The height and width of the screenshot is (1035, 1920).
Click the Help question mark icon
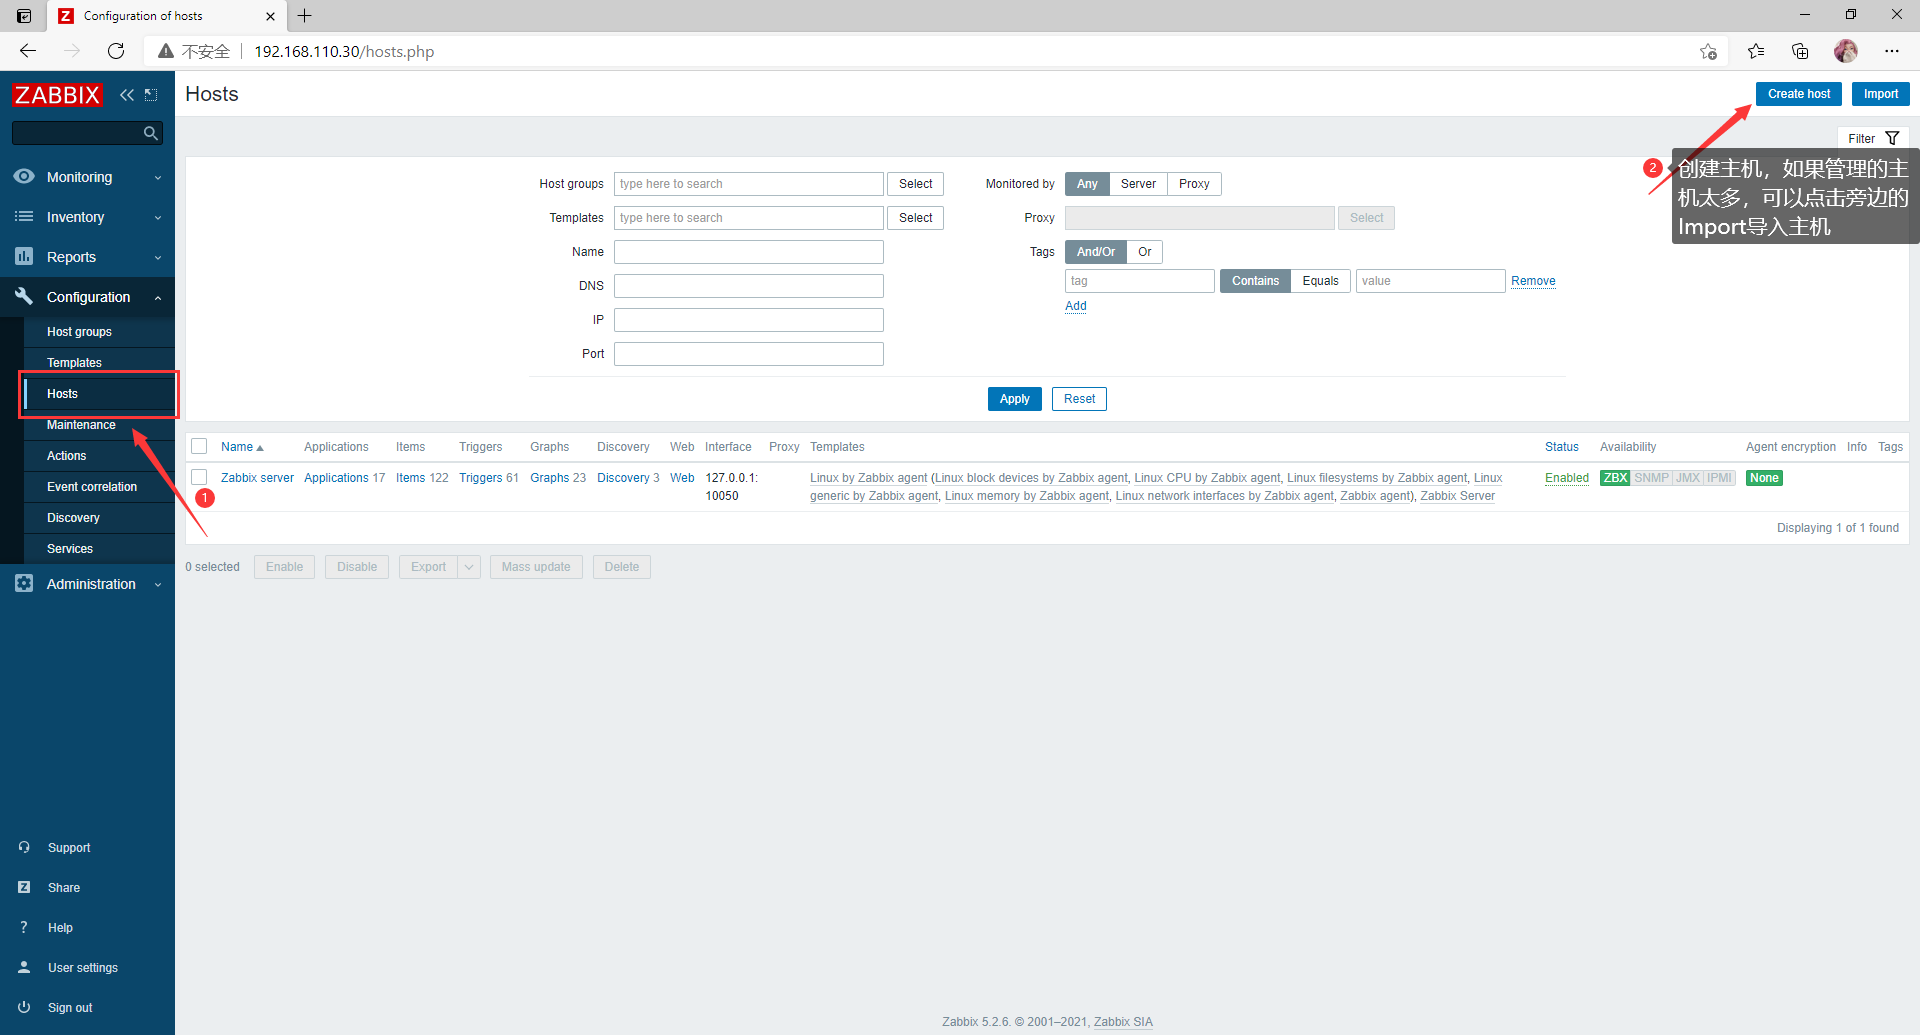24,927
